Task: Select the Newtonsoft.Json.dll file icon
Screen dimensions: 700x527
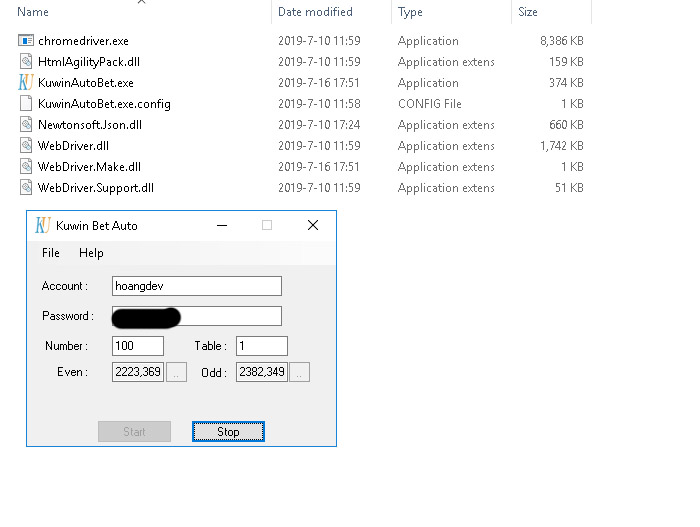Action: [26, 125]
